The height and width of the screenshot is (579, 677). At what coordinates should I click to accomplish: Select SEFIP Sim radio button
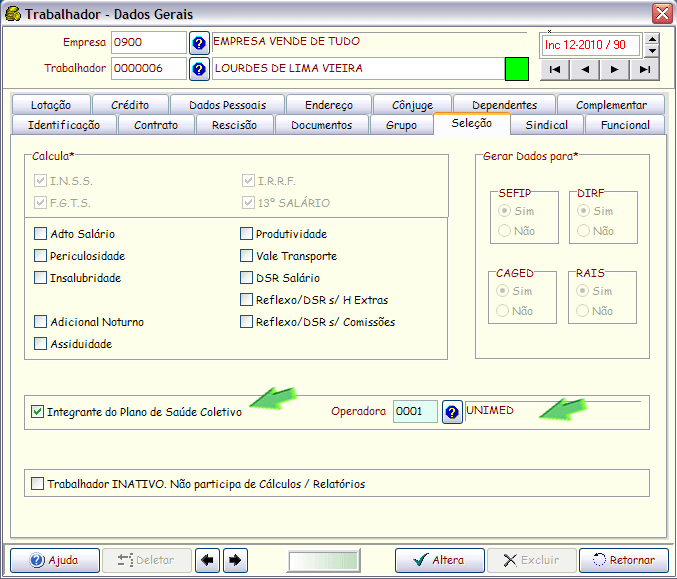(504, 211)
